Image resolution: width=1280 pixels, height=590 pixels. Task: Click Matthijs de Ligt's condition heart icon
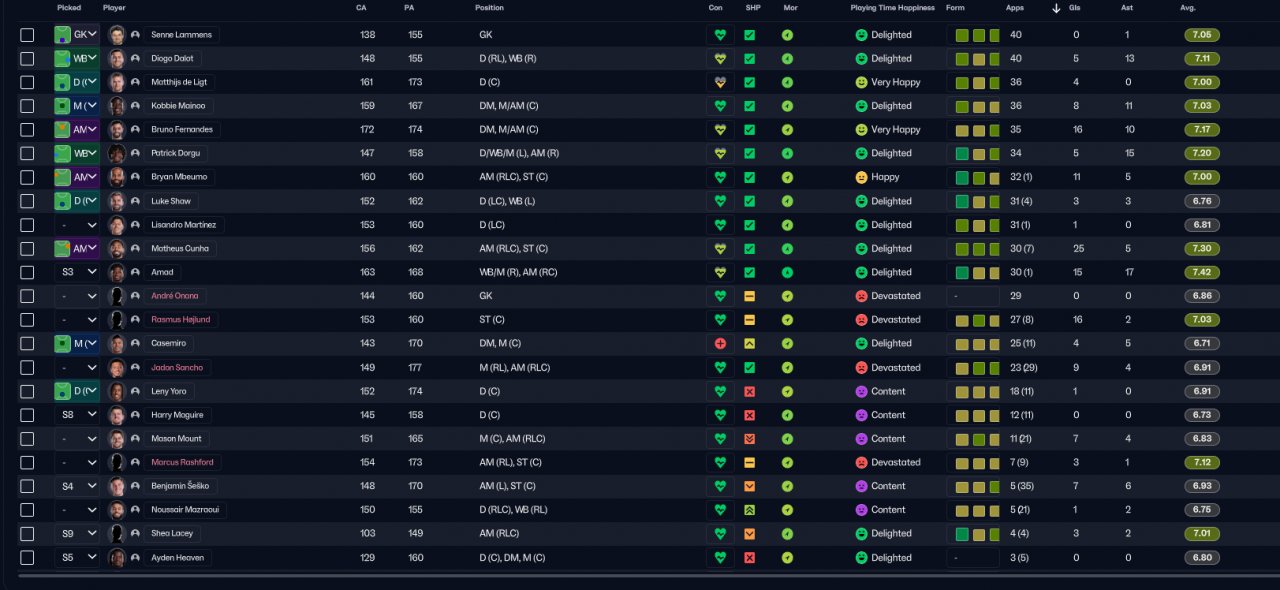pyautogui.click(x=720, y=82)
